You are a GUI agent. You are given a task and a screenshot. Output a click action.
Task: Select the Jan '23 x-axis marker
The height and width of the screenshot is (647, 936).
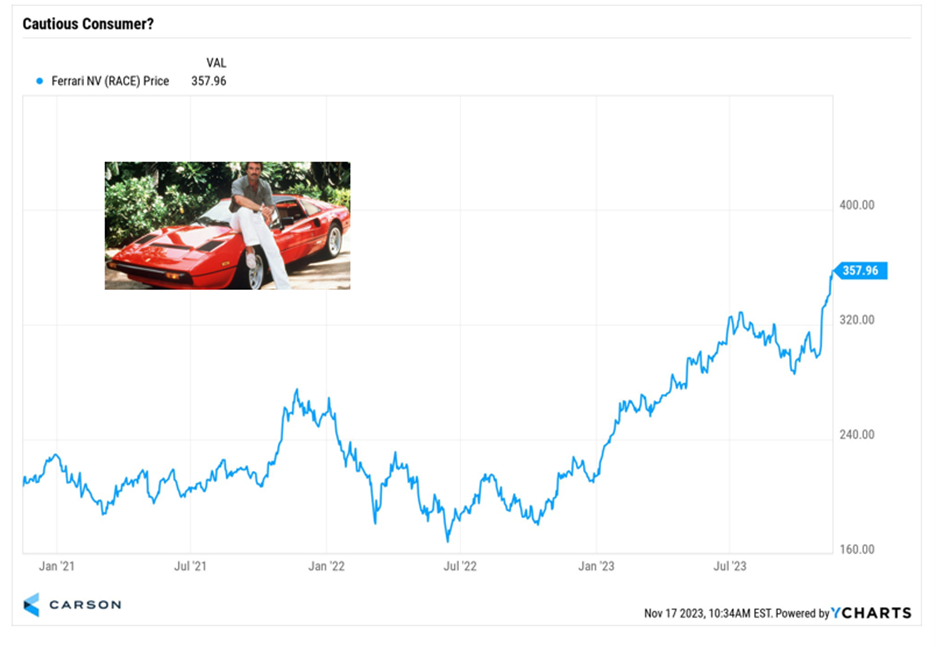pyautogui.click(x=596, y=566)
